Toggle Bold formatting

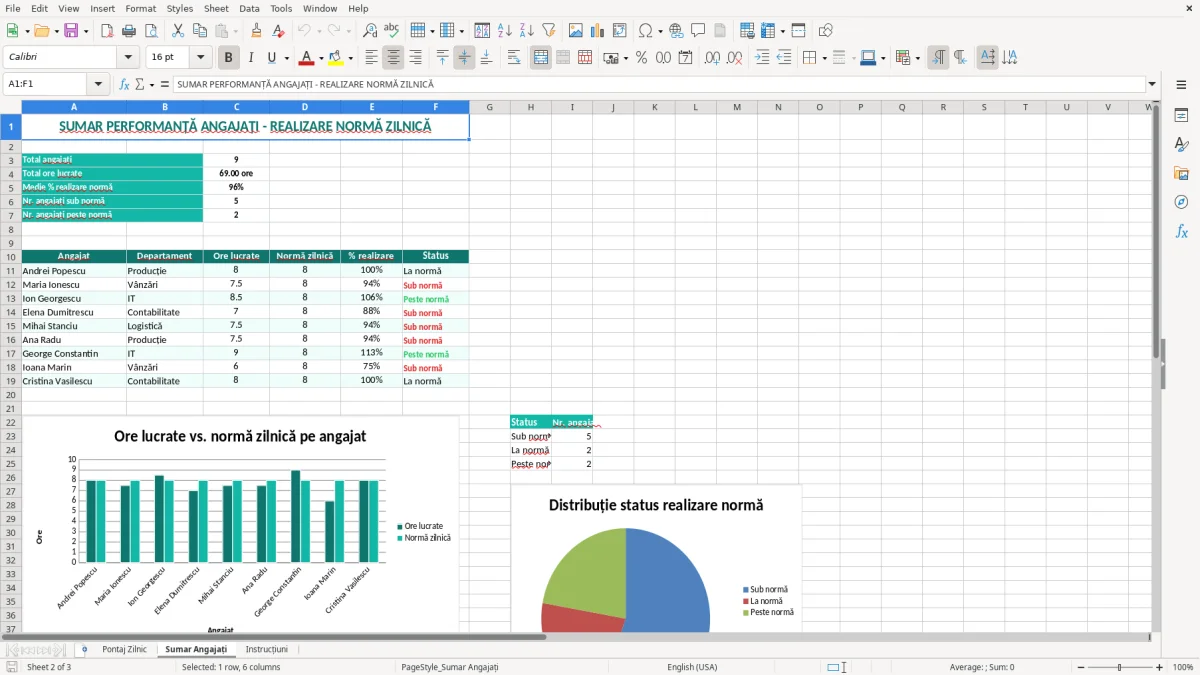tap(229, 58)
